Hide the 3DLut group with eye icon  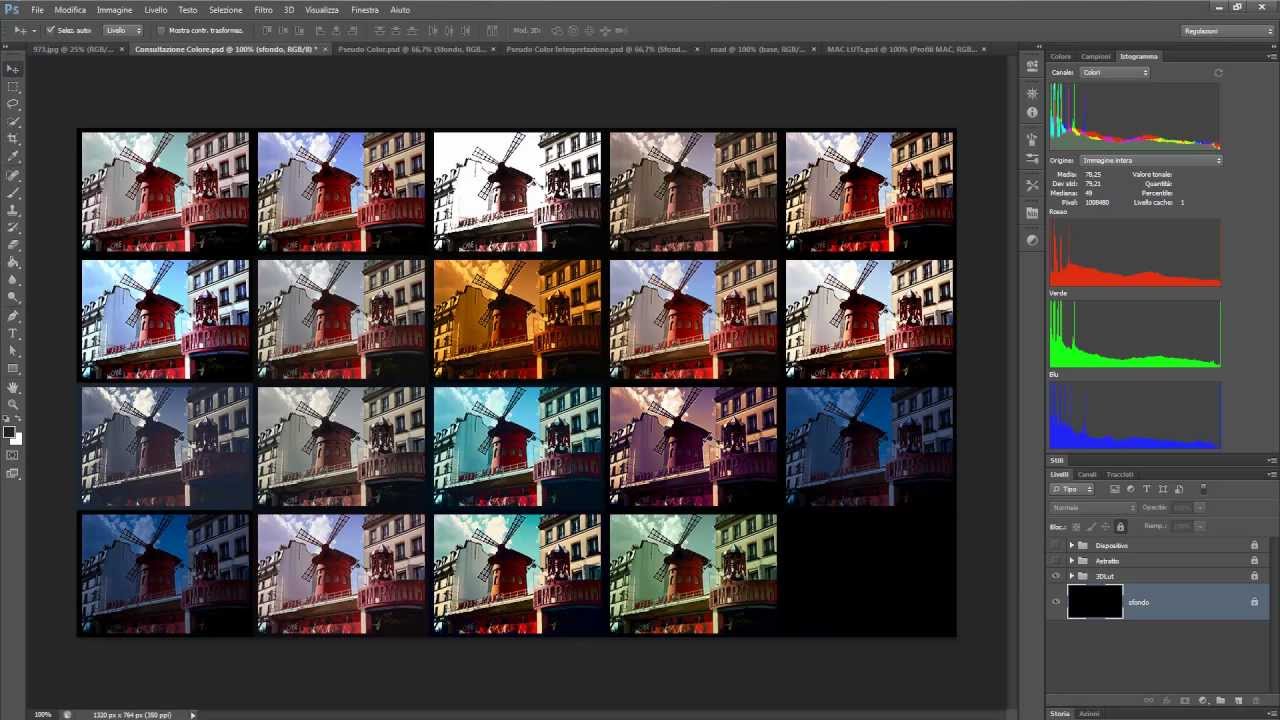click(x=1055, y=576)
